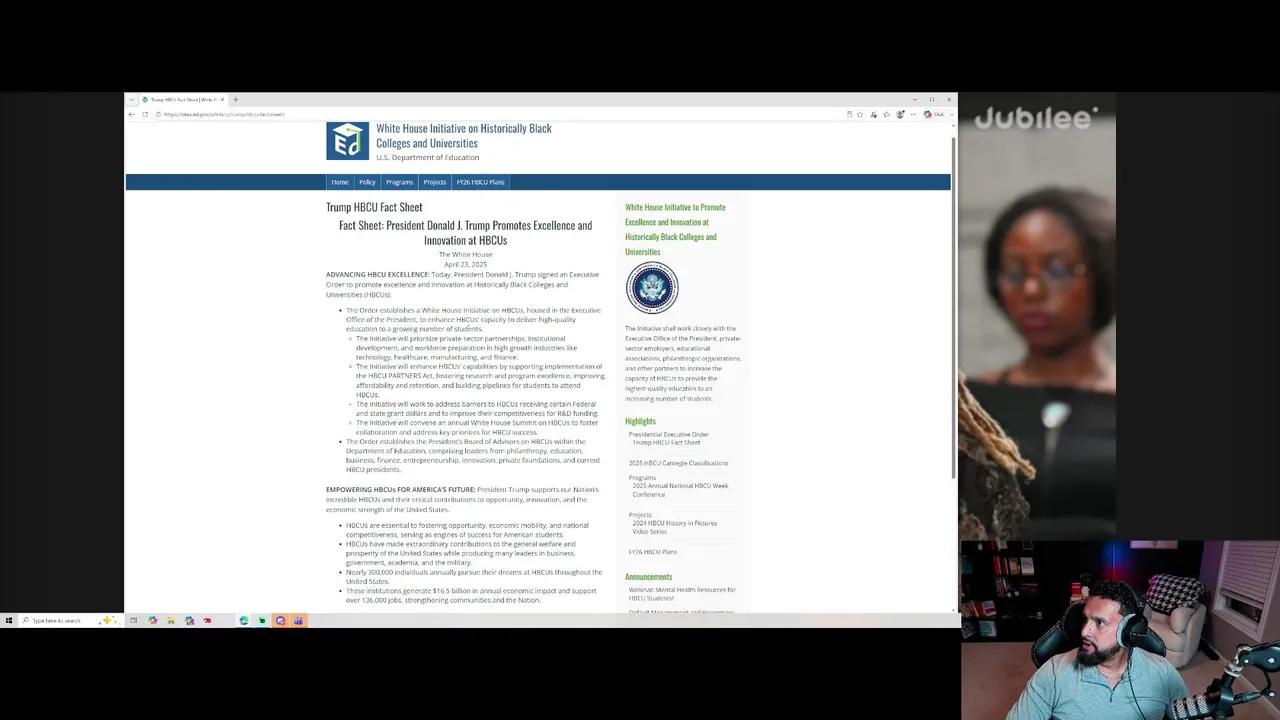Open Task View on the taskbar
Image resolution: width=1280 pixels, height=720 pixels.
pos(133,621)
